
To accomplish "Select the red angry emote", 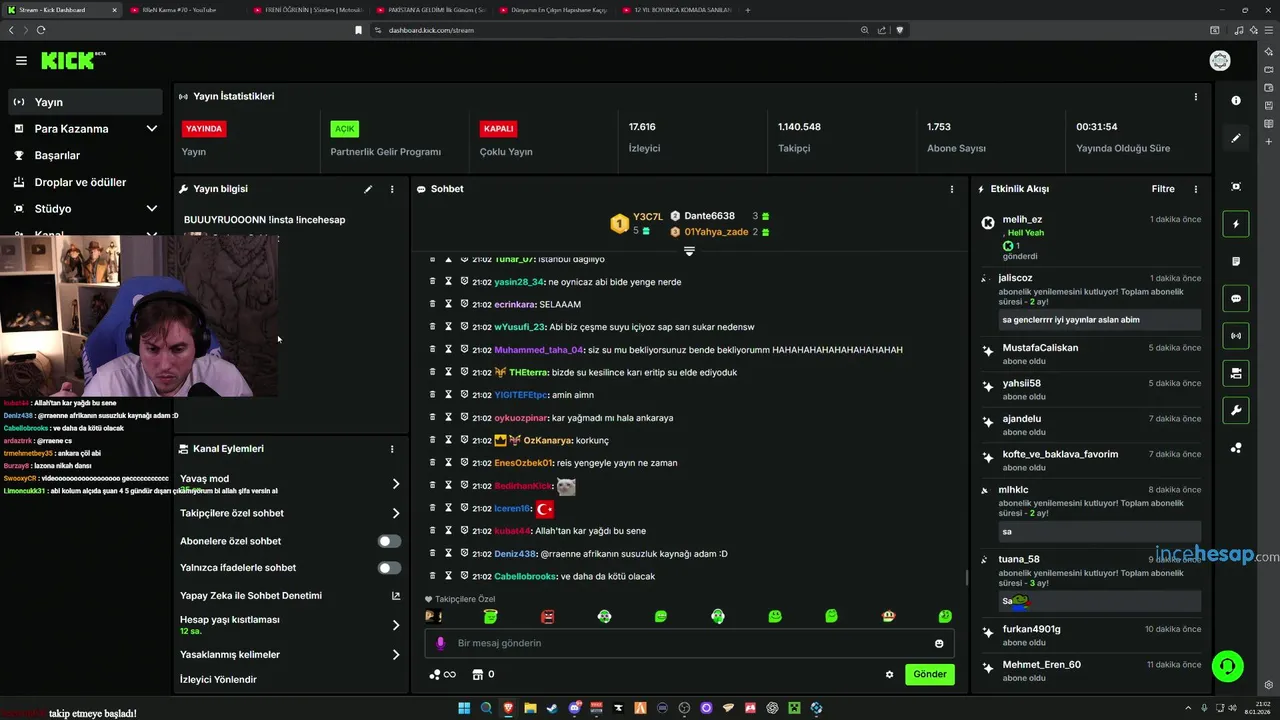I will [x=547, y=617].
